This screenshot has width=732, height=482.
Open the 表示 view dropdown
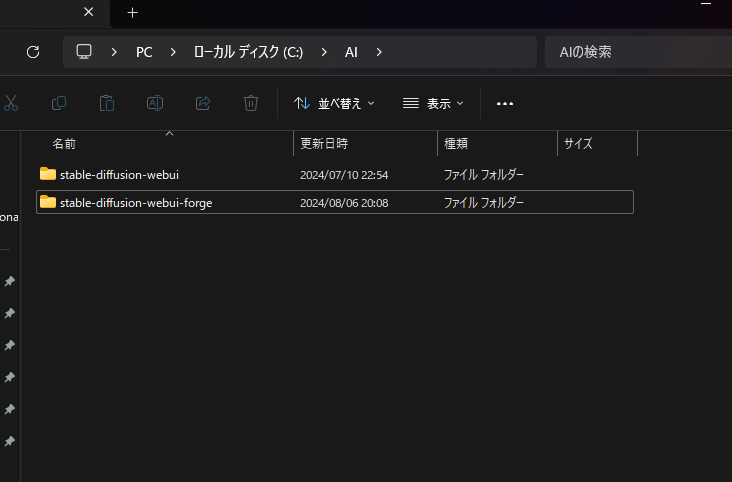(x=433, y=103)
